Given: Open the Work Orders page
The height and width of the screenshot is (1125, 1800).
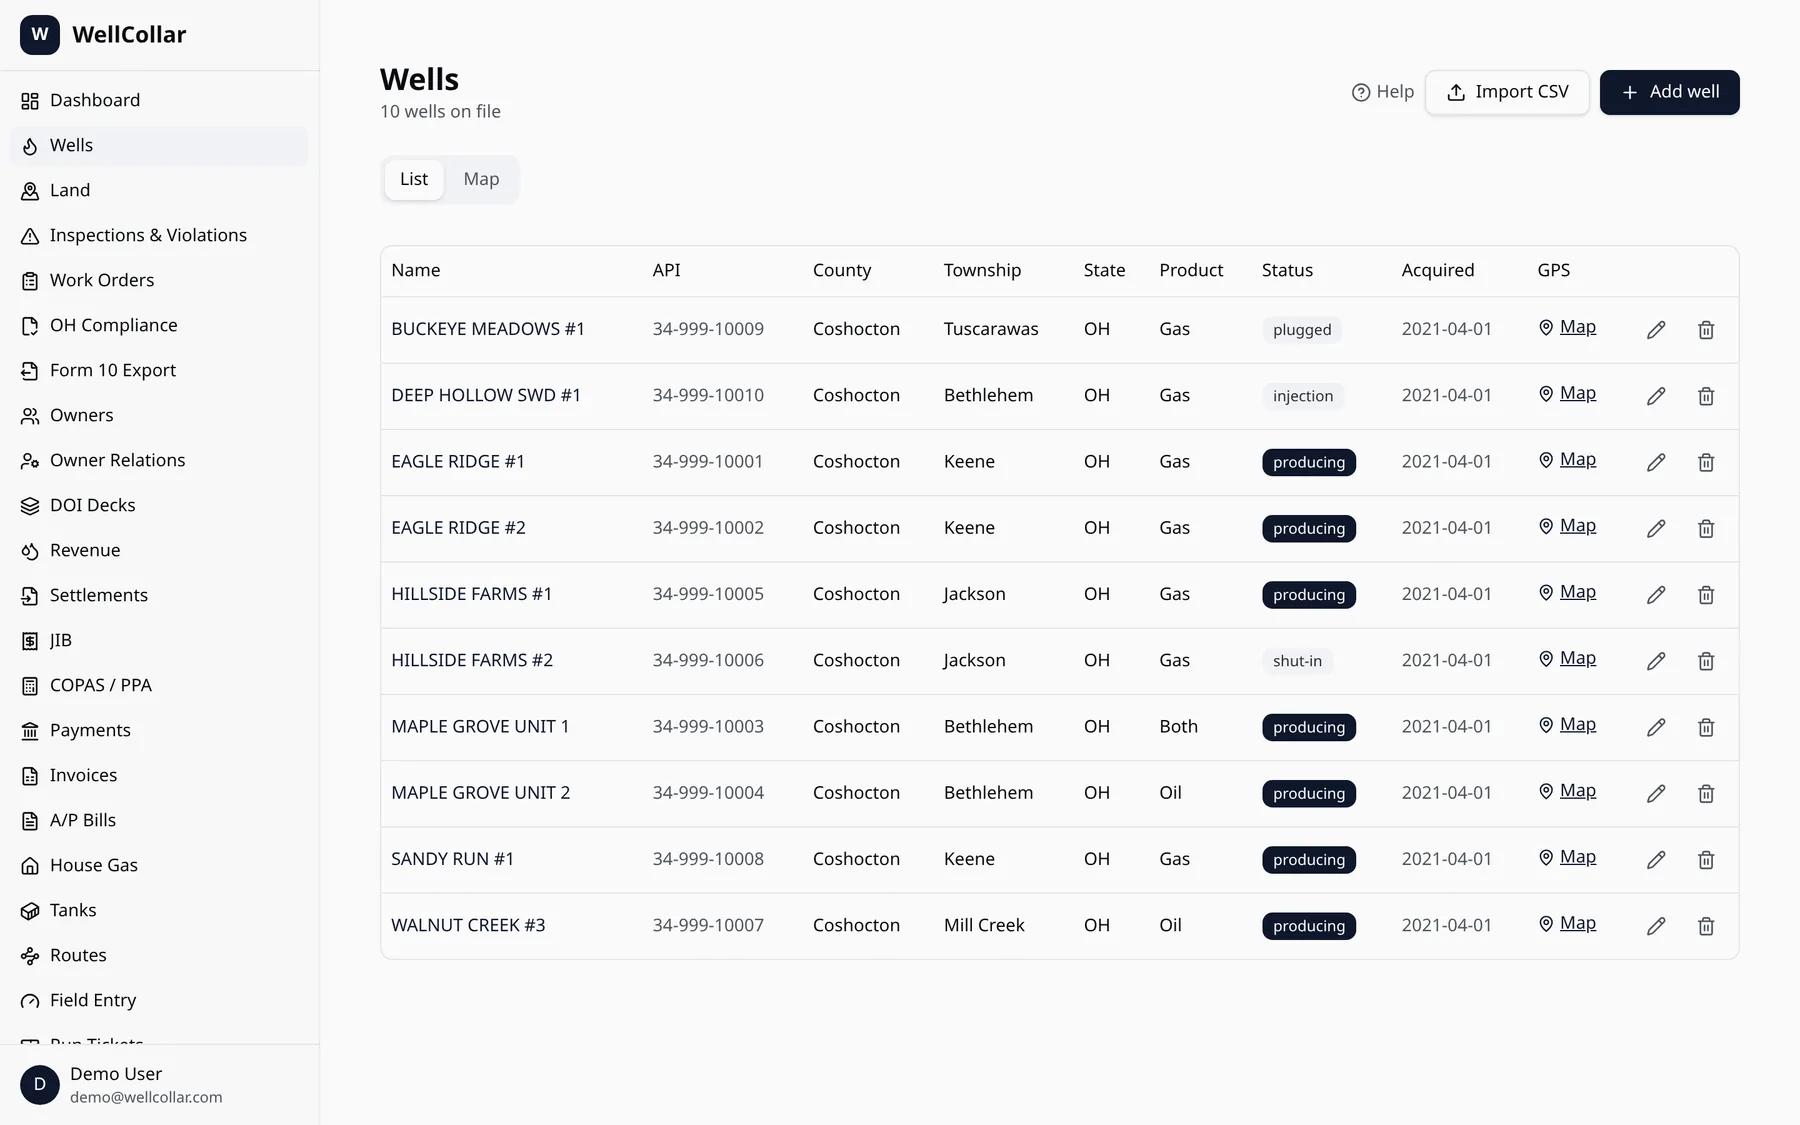Looking at the screenshot, I should coord(160,281).
